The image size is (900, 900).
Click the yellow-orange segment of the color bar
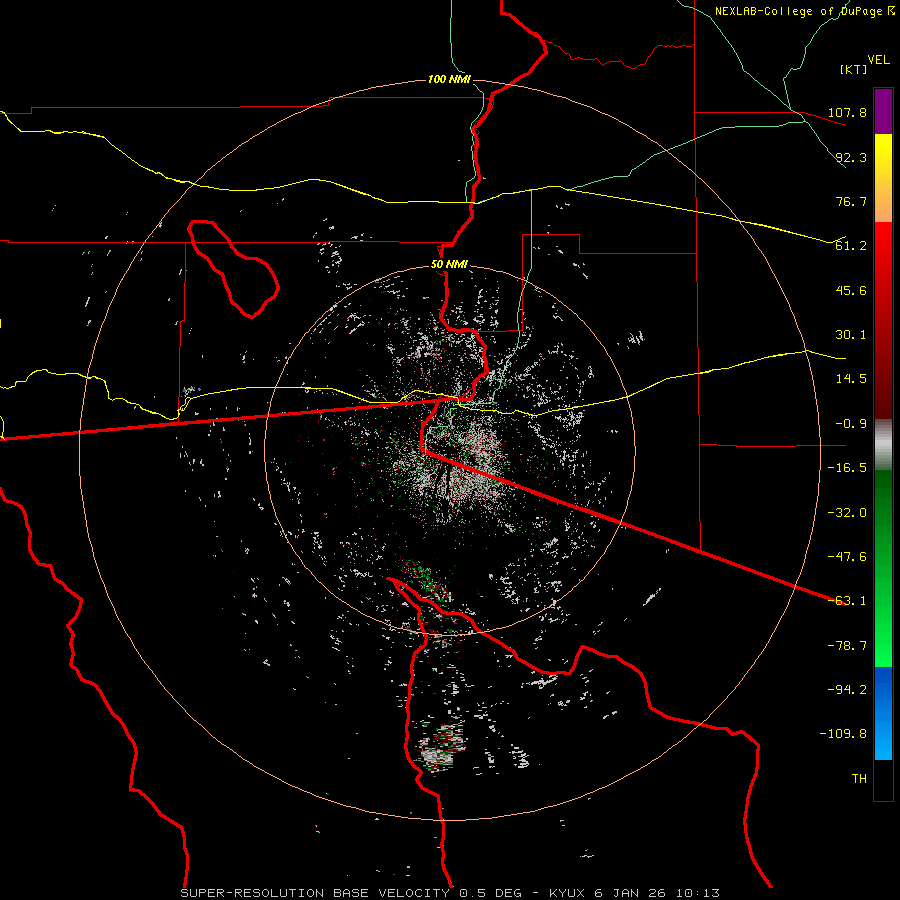click(x=883, y=178)
